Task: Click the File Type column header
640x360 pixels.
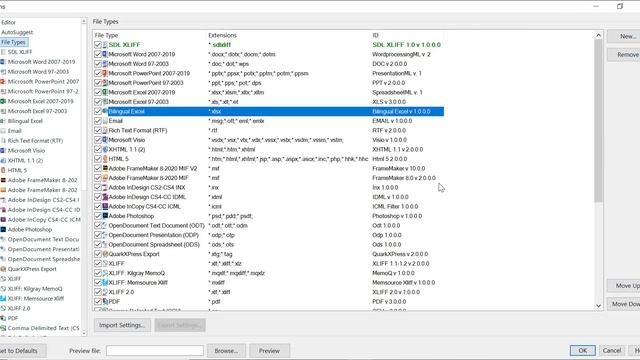Action: pyautogui.click(x=106, y=36)
